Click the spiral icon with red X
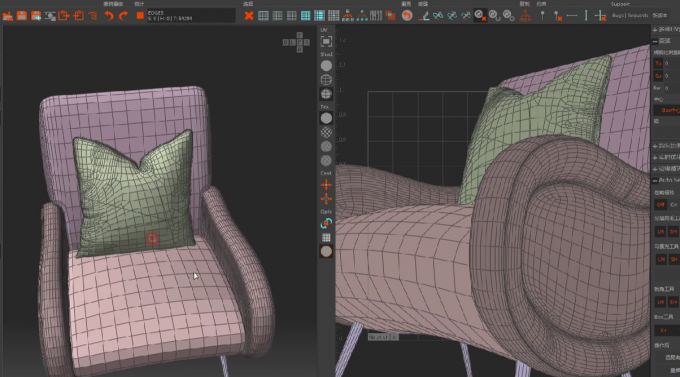Image resolution: width=680 pixels, height=377 pixels. click(x=480, y=16)
